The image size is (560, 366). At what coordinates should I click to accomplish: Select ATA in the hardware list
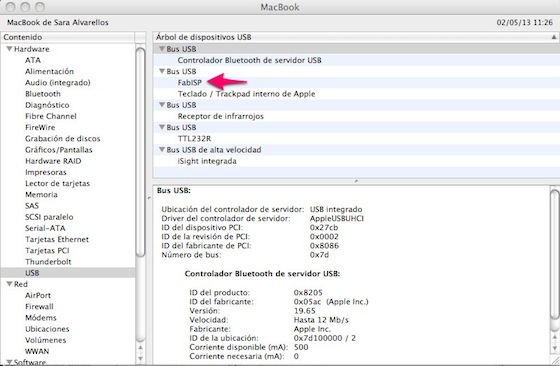[x=33, y=60]
